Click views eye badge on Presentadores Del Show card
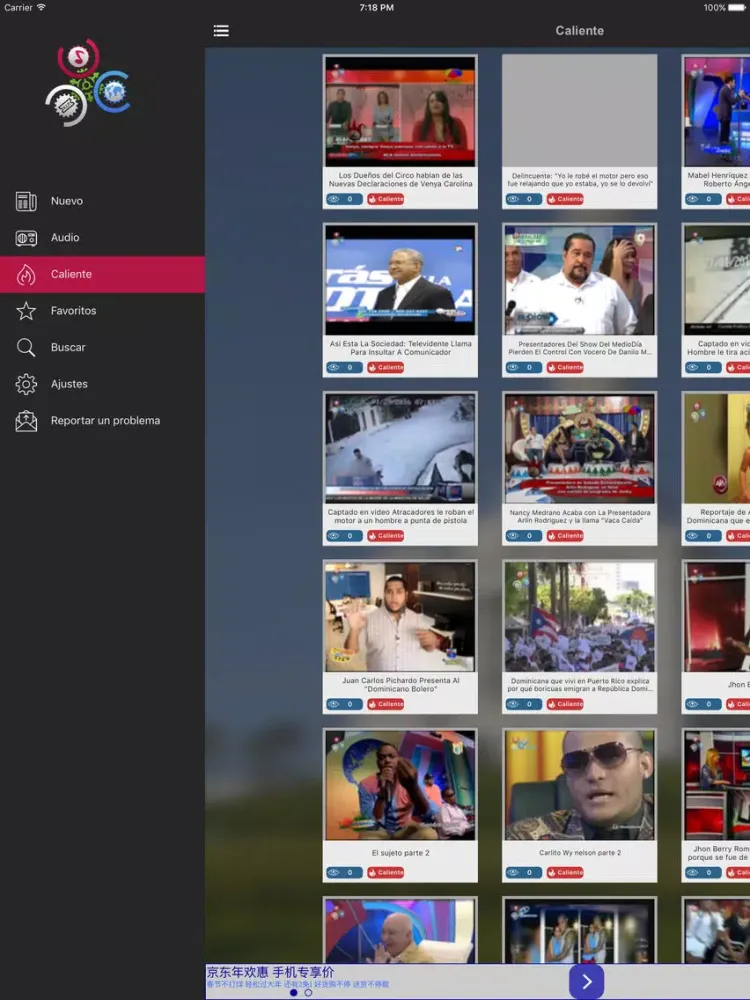Viewport: 750px width, 1000px height. coord(524,367)
